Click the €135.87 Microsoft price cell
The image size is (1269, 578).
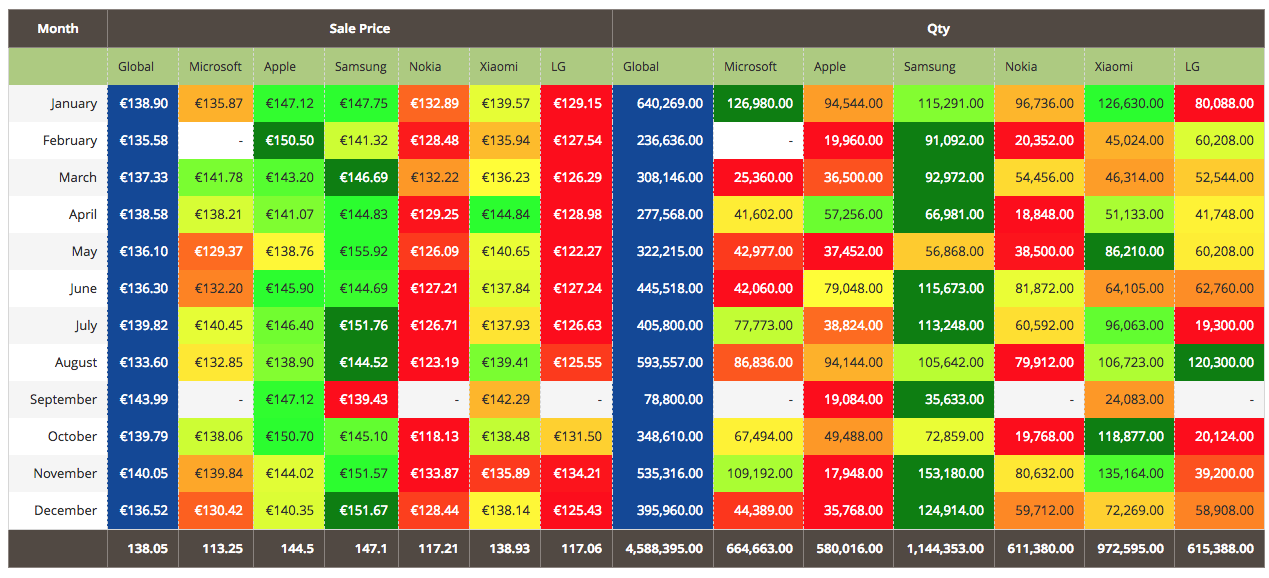pyautogui.click(x=216, y=104)
